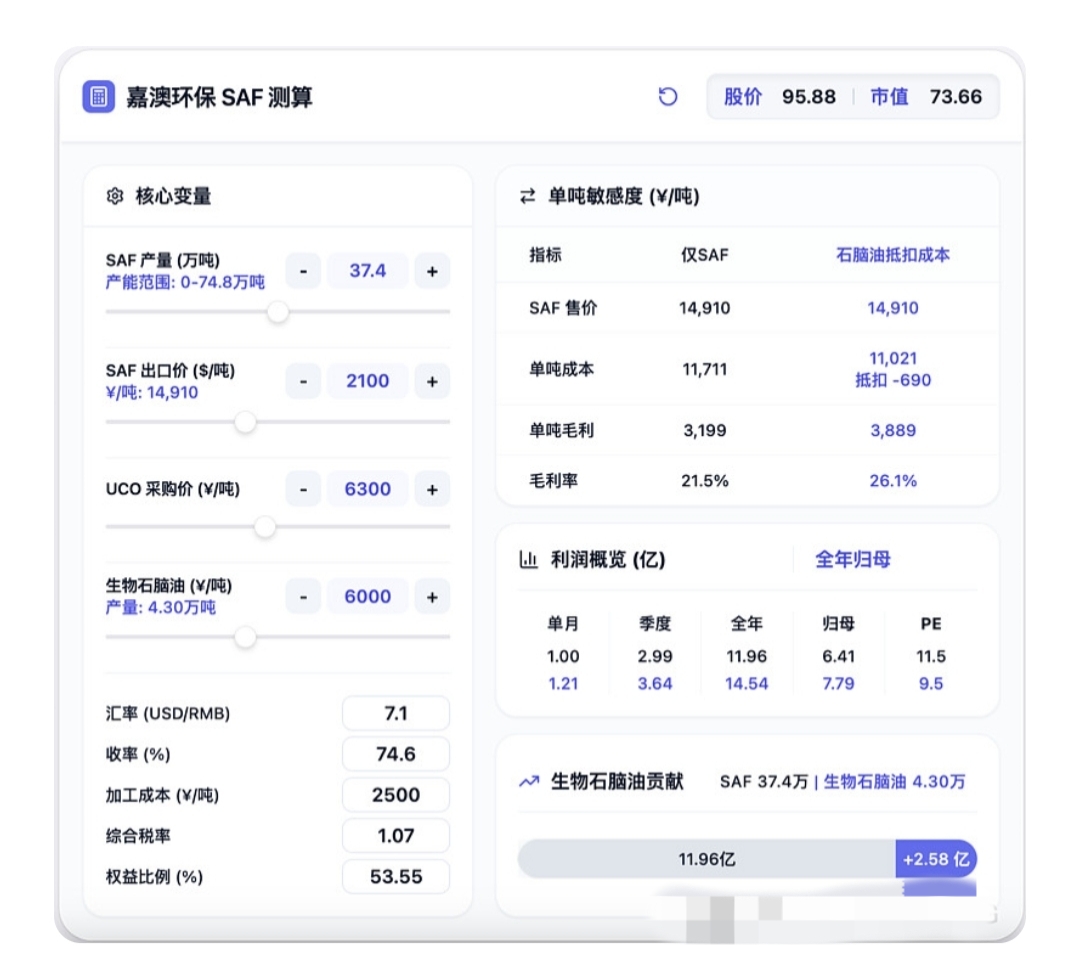Click the 收率 (%) input 74.6

(x=396, y=754)
